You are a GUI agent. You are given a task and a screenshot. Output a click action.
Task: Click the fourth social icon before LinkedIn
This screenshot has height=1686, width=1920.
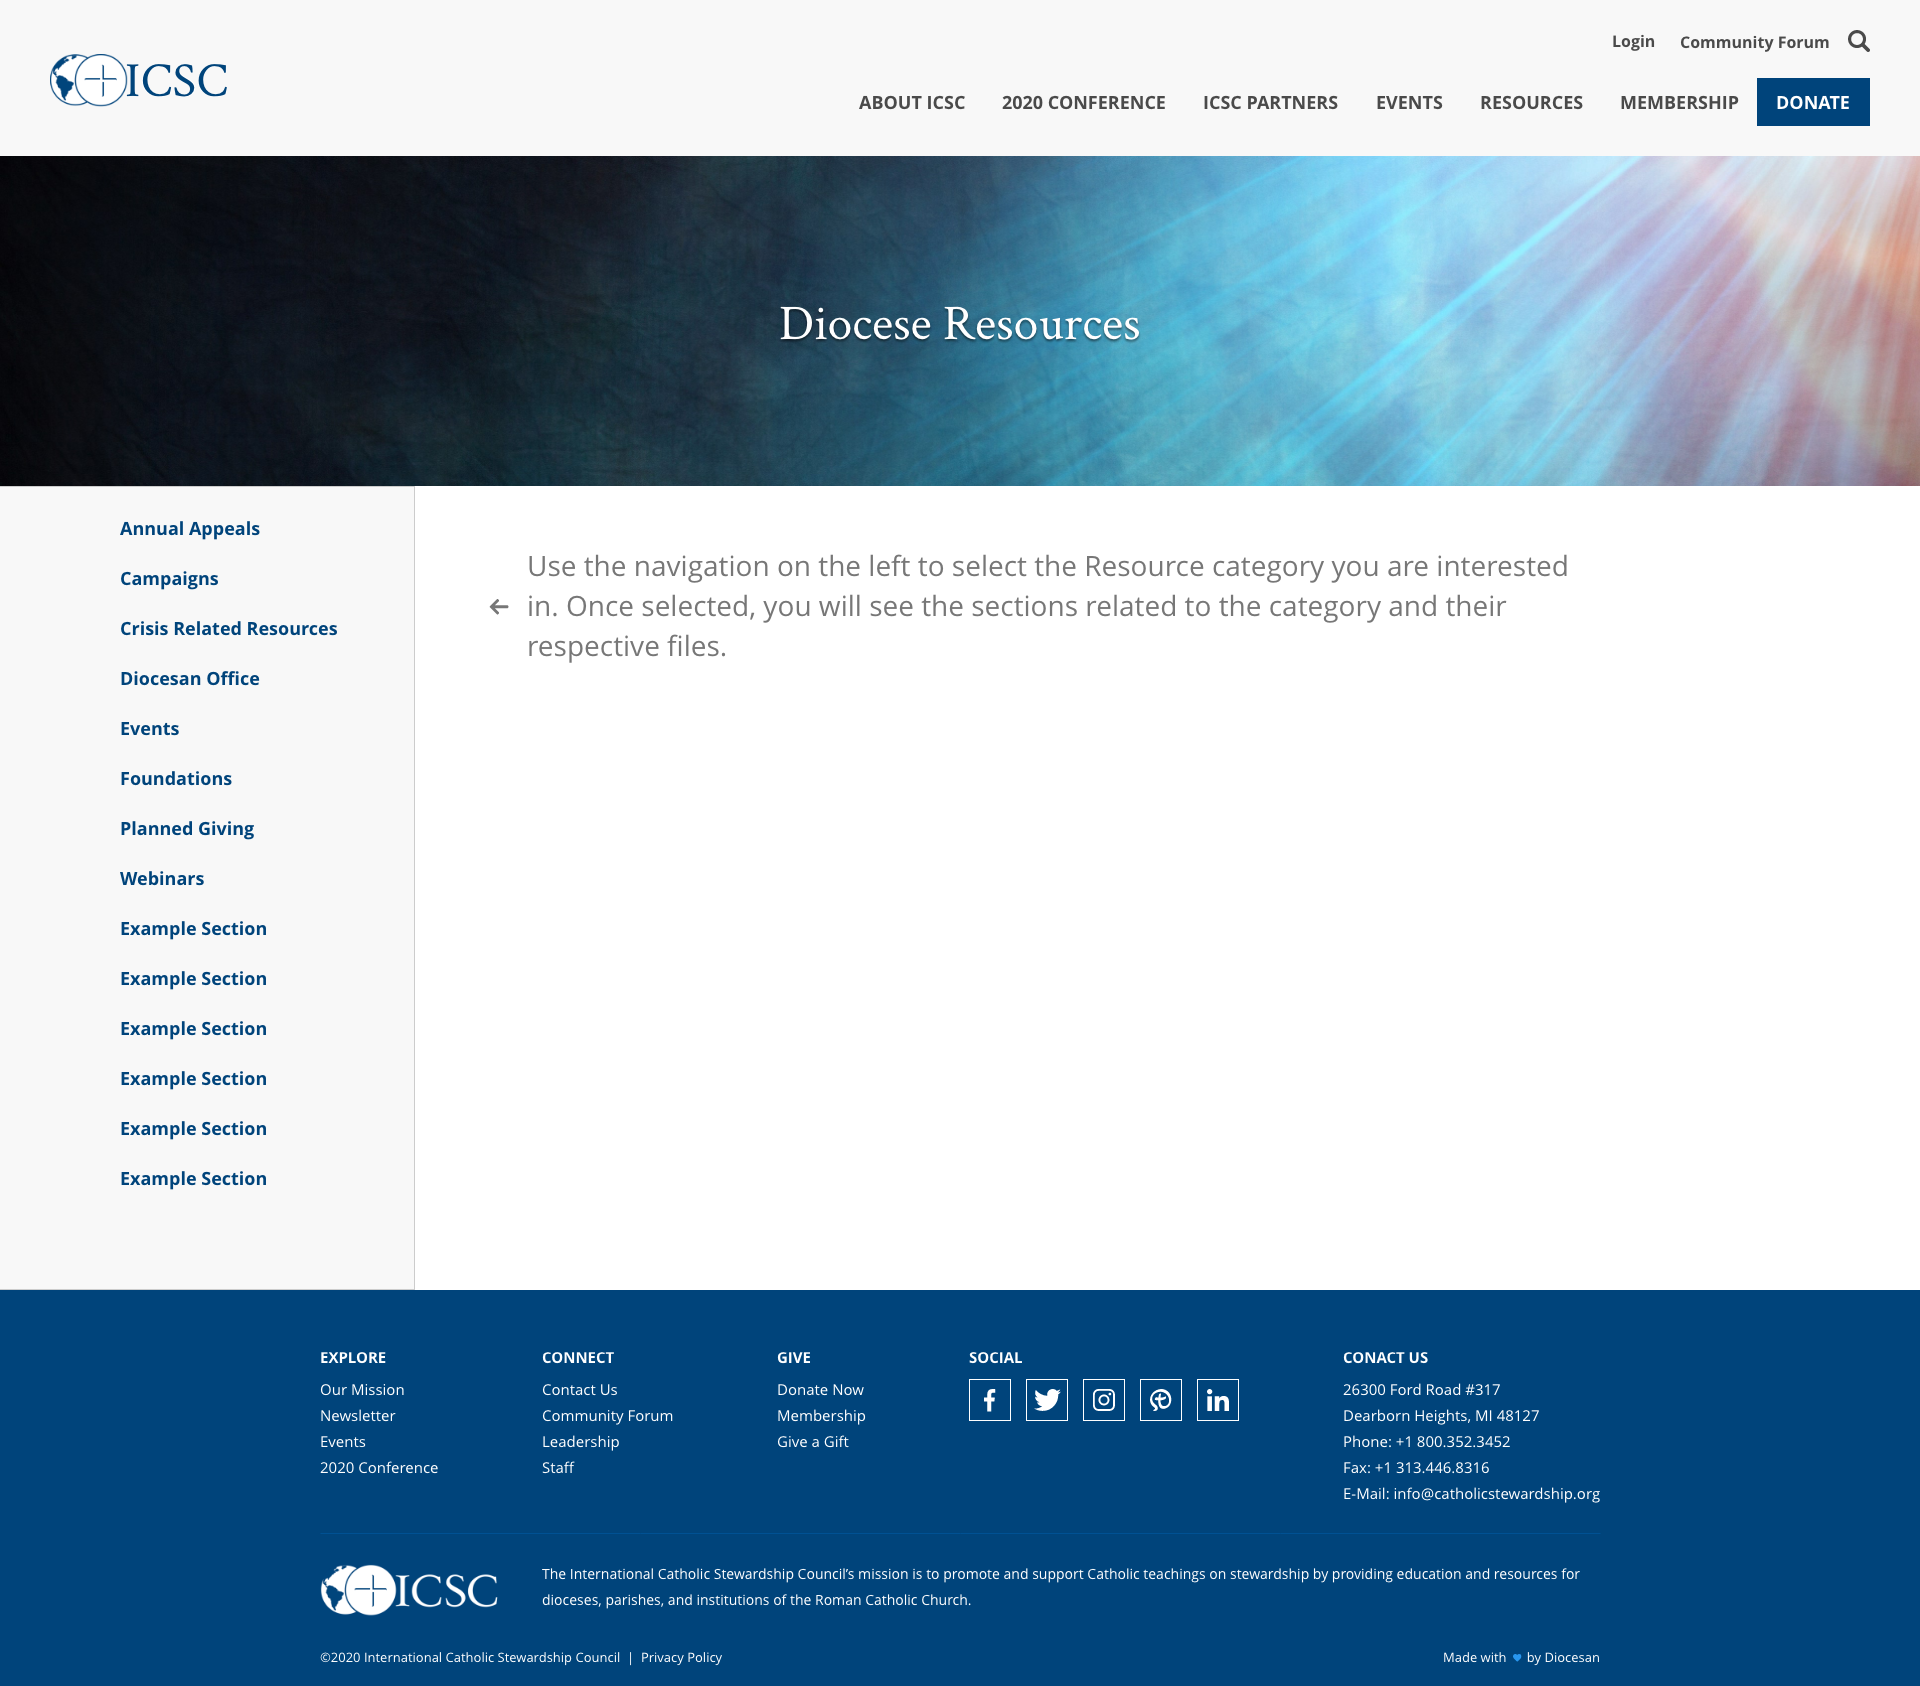pos(1160,1400)
